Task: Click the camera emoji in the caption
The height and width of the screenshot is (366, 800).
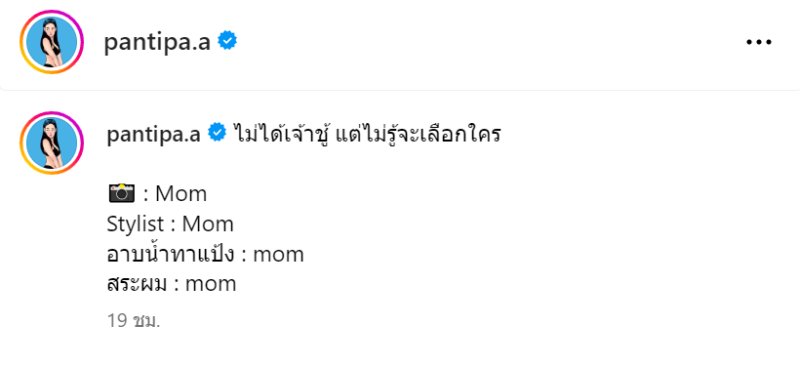Action: [x=122, y=194]
